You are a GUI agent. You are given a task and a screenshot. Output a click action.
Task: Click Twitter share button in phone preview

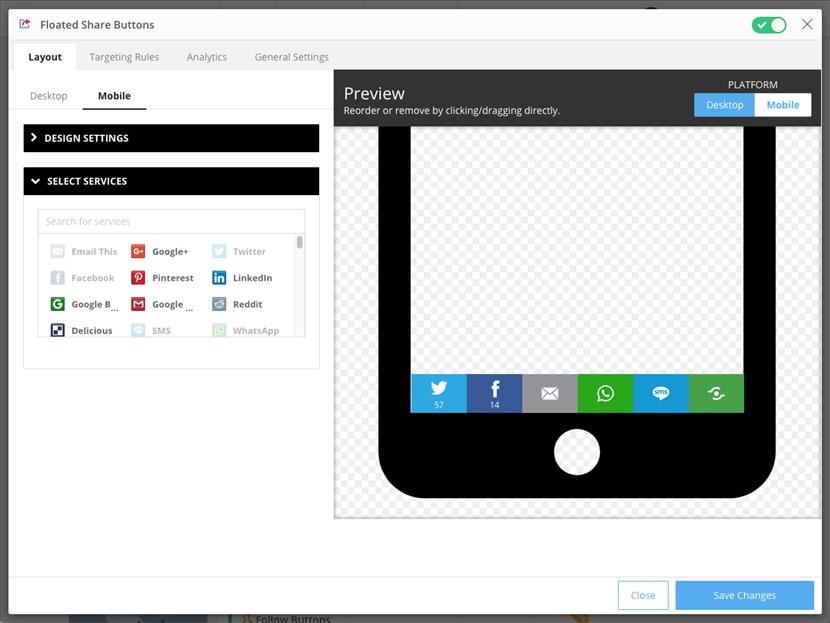(439, 393)
